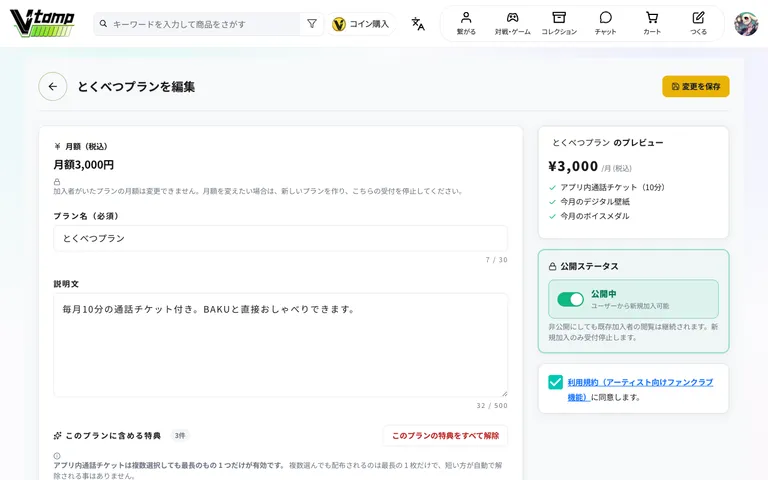Click the sparkle icon beside このプランに含める特典
Image resolution: width=768 pixels, height=480 pixels.
(57, 435)
